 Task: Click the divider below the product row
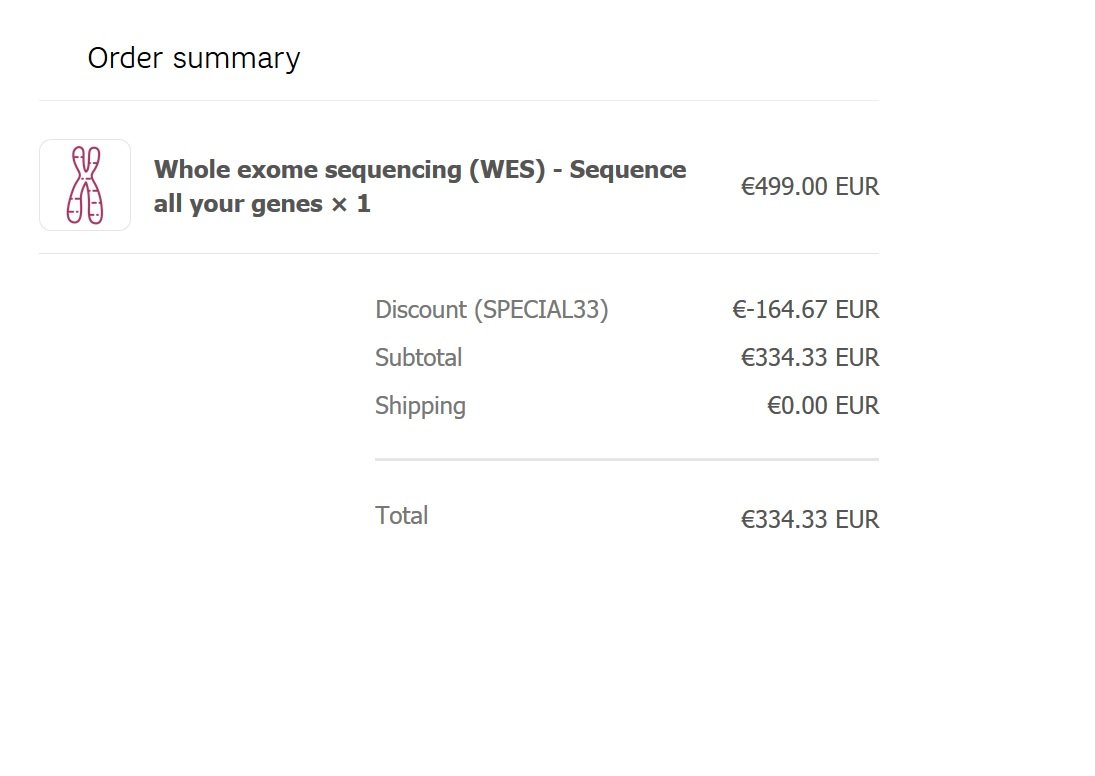click(x=458, y=254)
